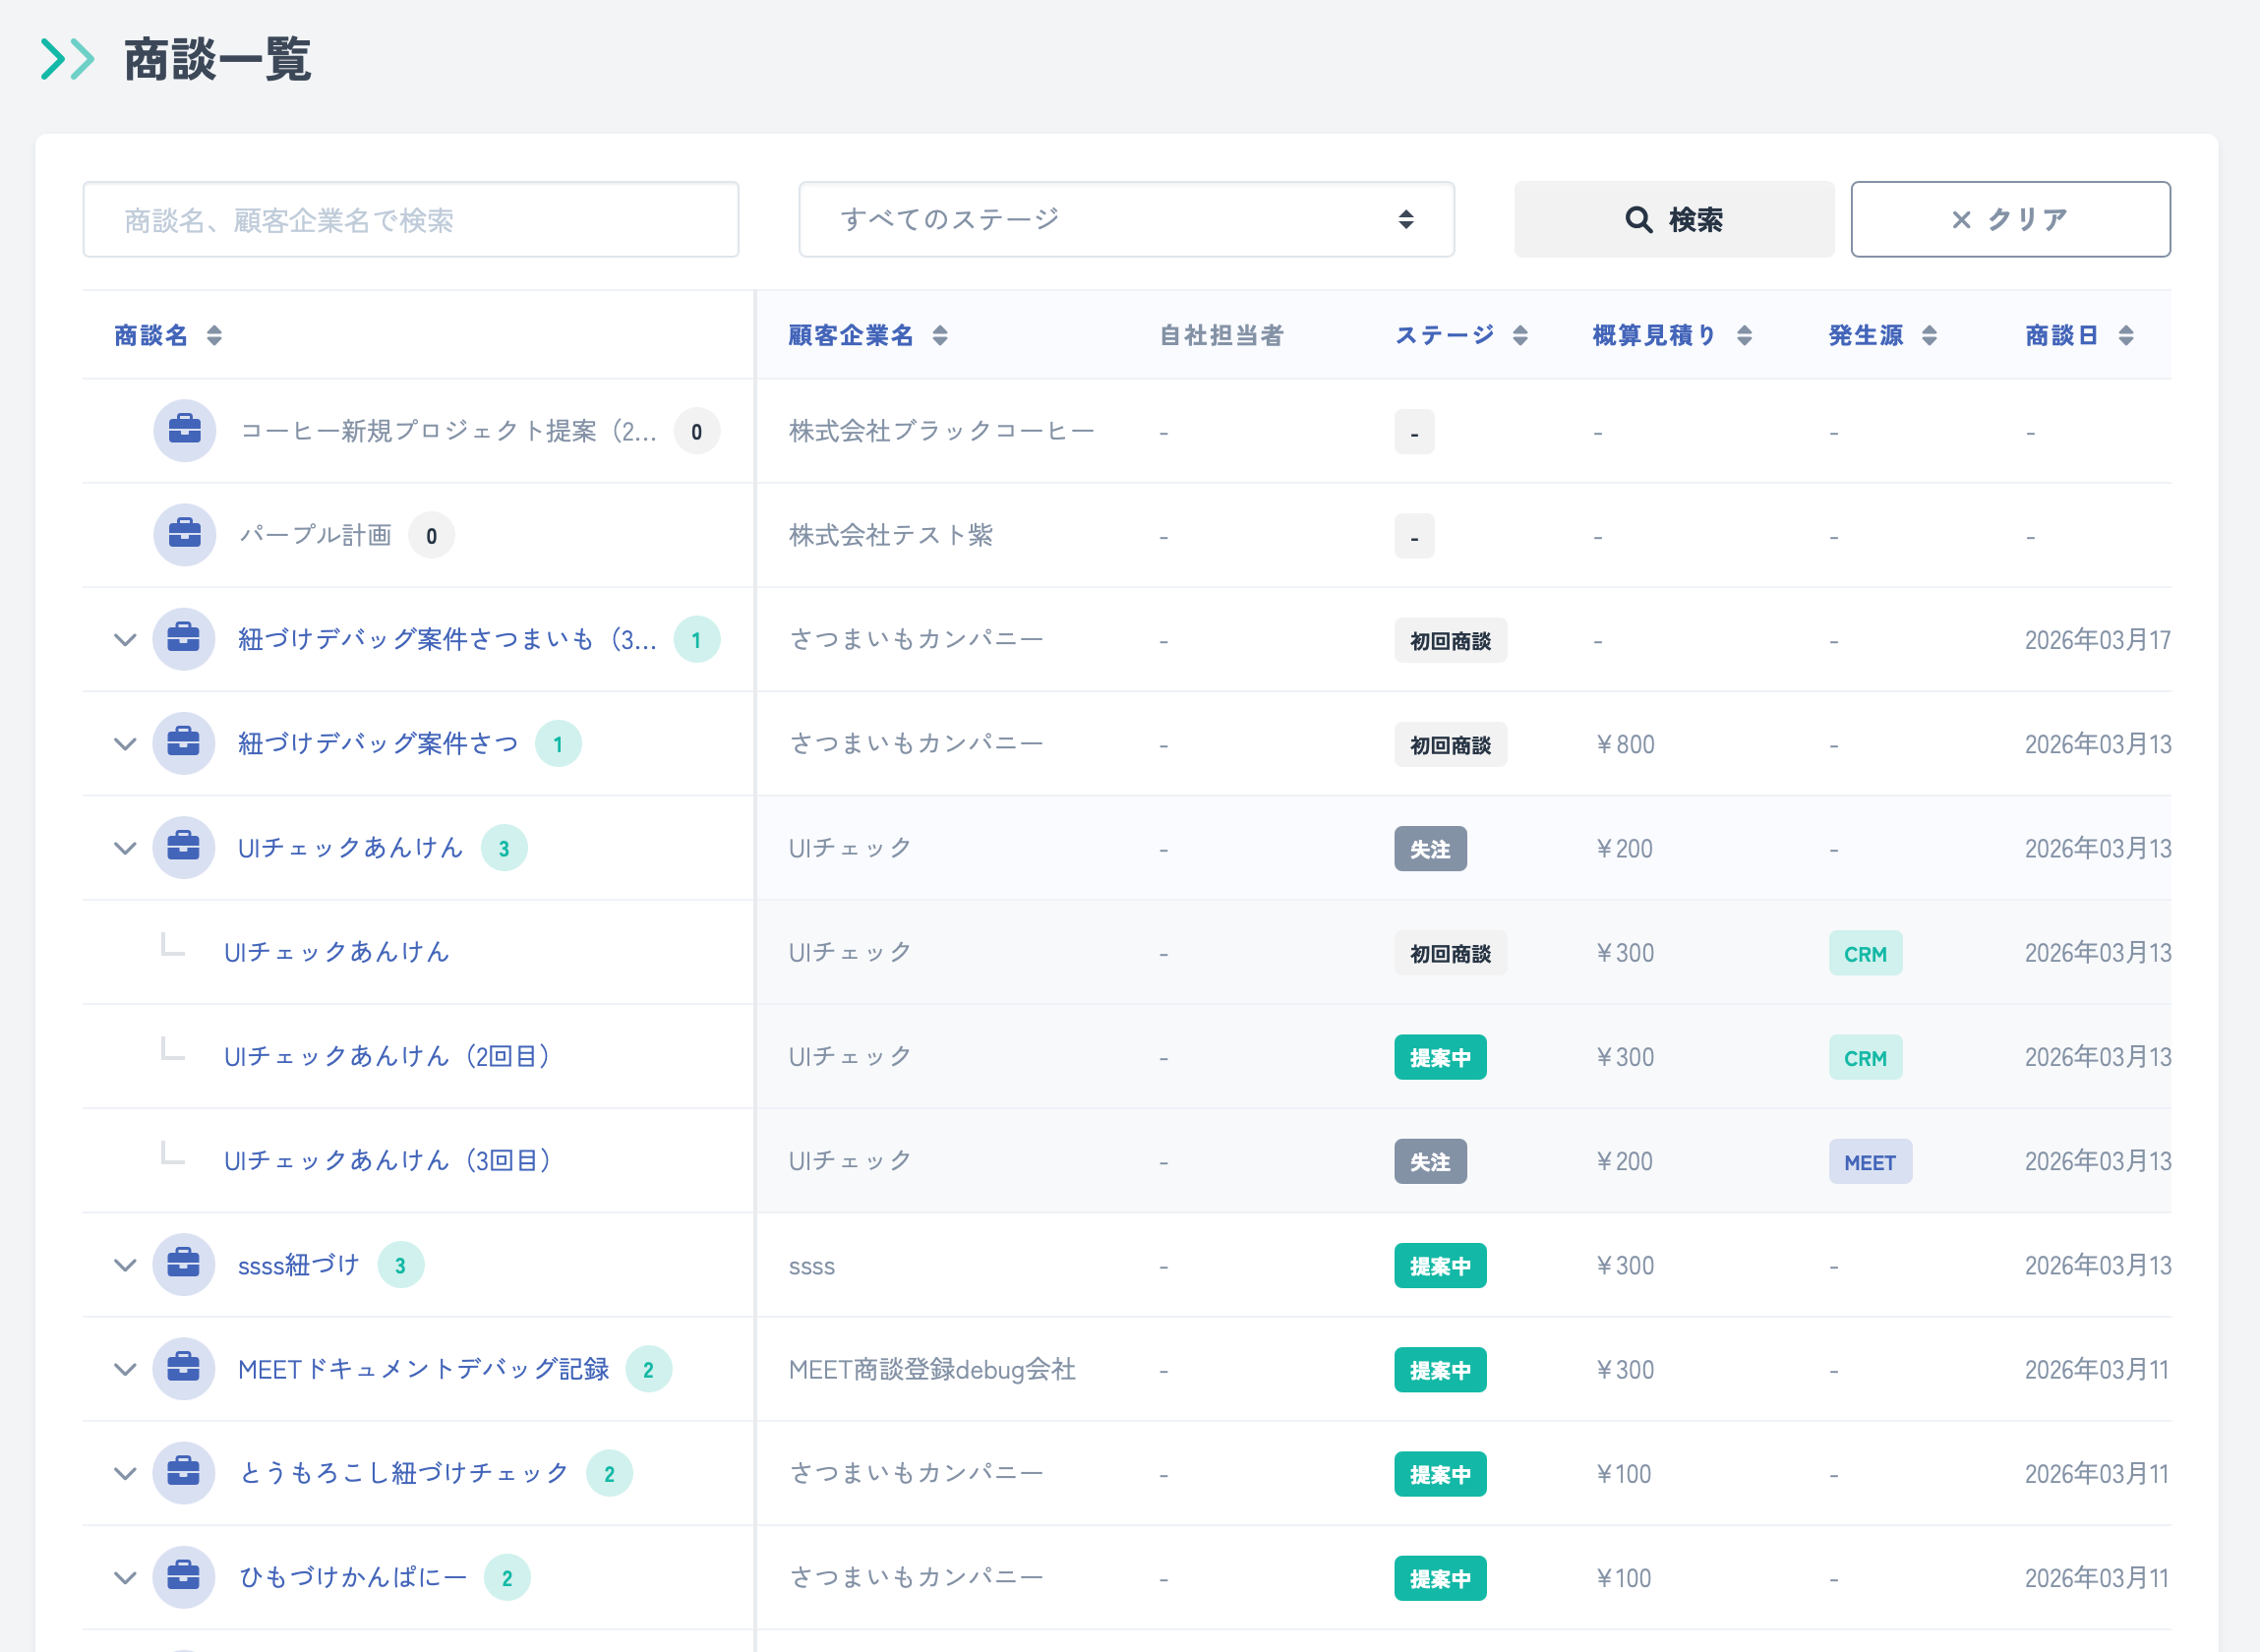Image resolution: width=2260 pixels, height=1652 pixels.
Task: Expand the ssss紐づけ row chevron
Action: [x=125, y=1265]
